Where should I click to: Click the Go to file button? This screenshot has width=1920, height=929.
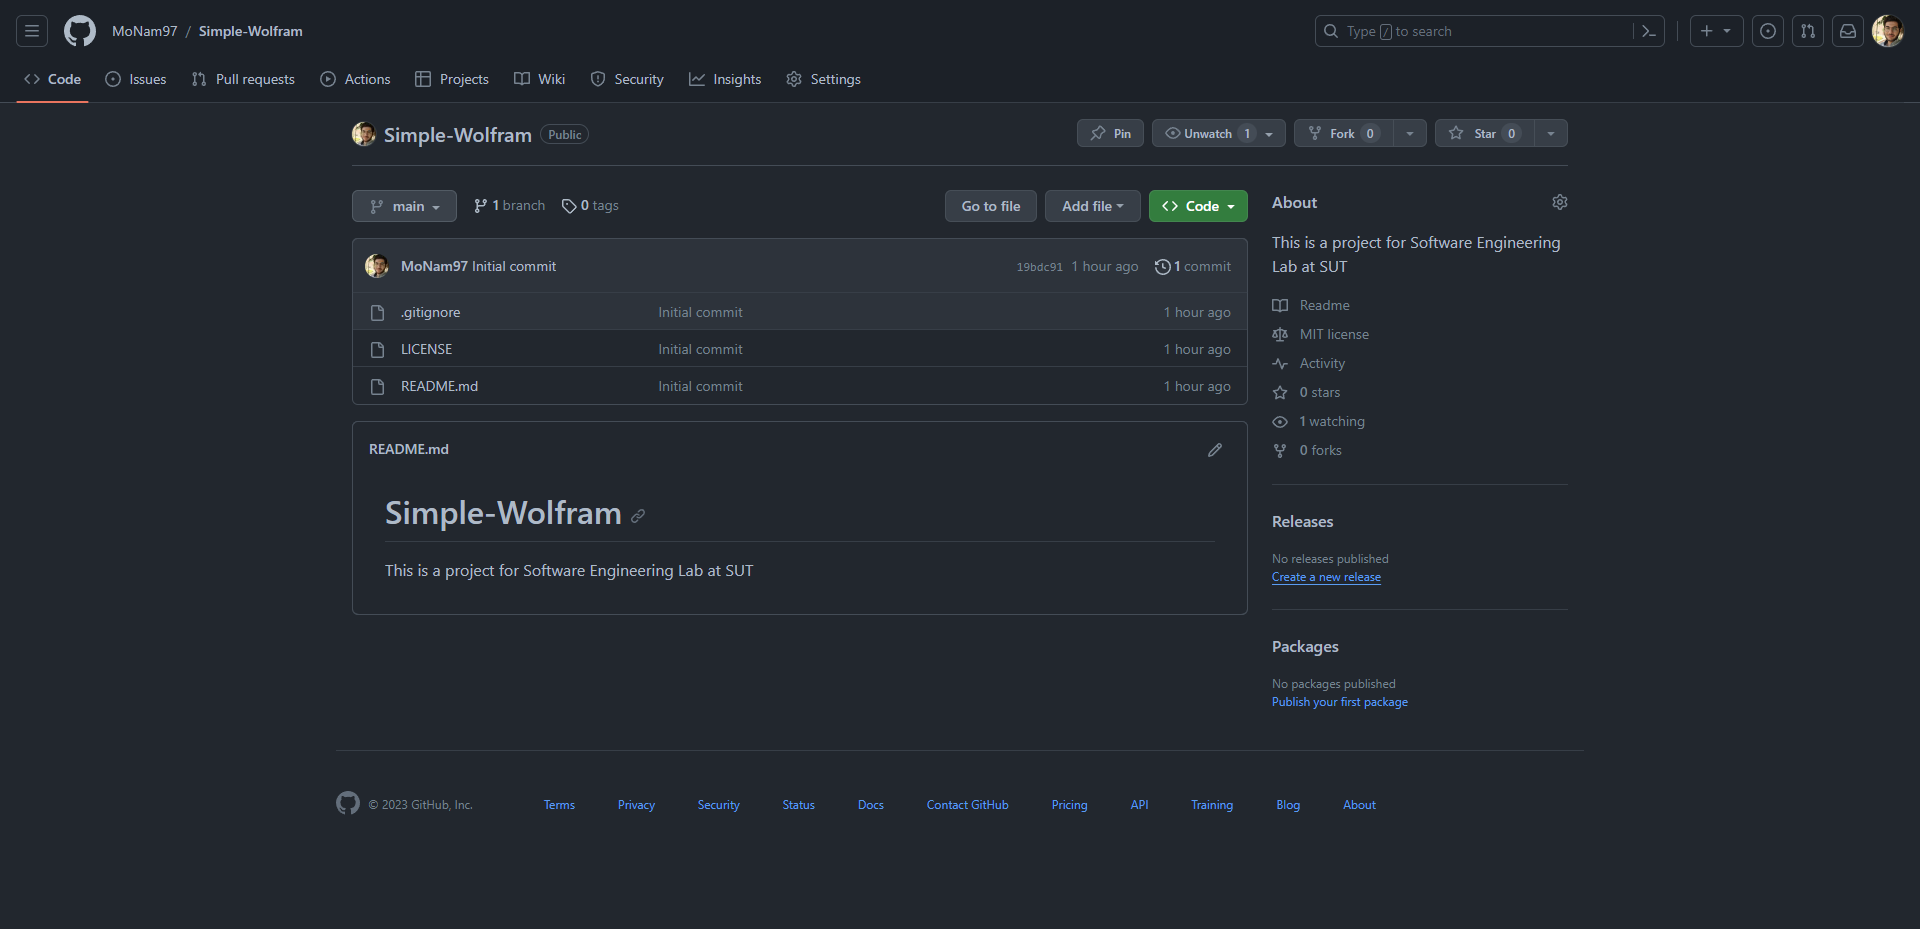click(991, 206)
